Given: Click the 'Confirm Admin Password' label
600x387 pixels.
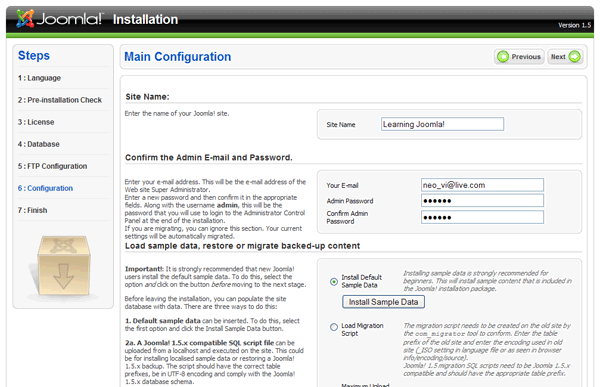Looking at the screenshot, I should click(x=347, y=217).
